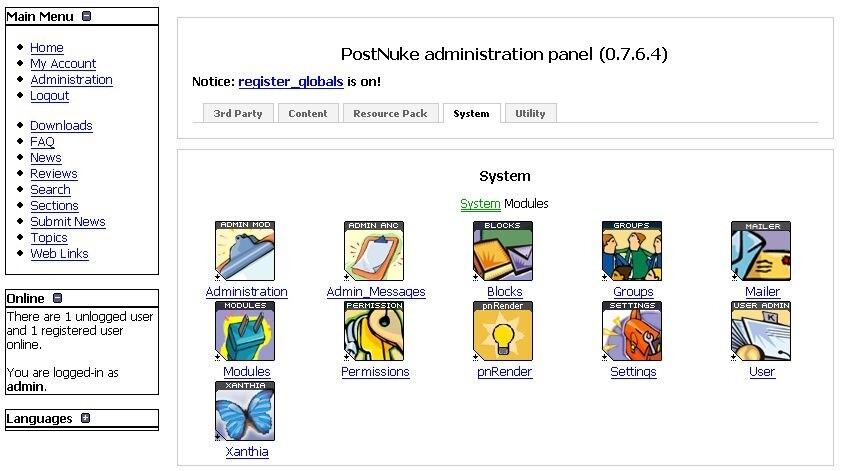The height and width of the screenshot is (471, 854).
Task: Click the panel title with version 0.7.6.4
Action: tap(504, 54)
